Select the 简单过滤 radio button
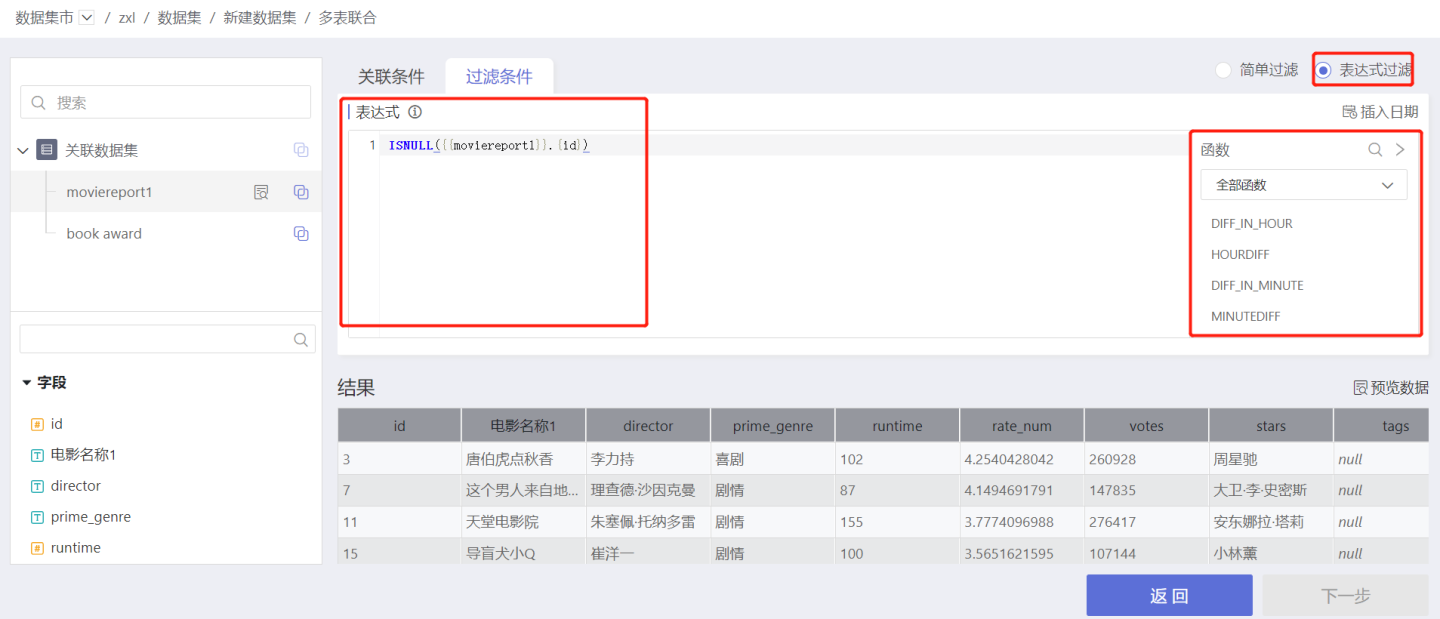 [x=1223, y=70]
